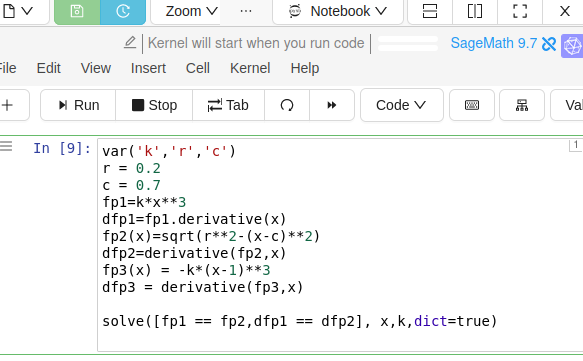Click the kernel usage progress bars

point(408,43)
